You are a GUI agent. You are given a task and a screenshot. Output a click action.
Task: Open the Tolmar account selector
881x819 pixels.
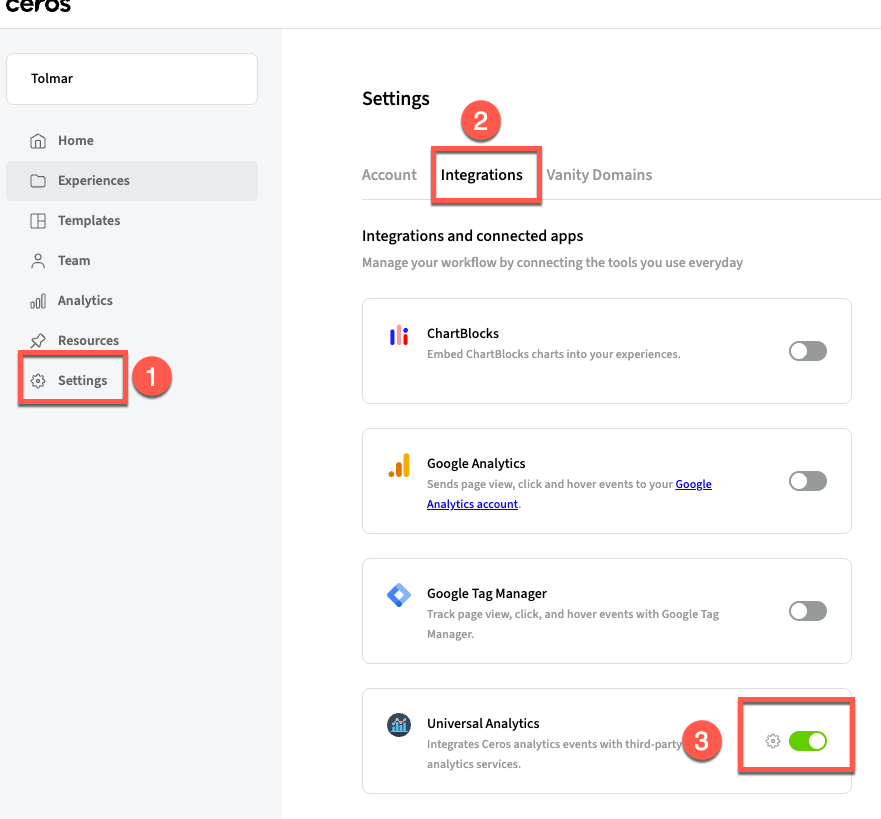click(x=132, y=79)
